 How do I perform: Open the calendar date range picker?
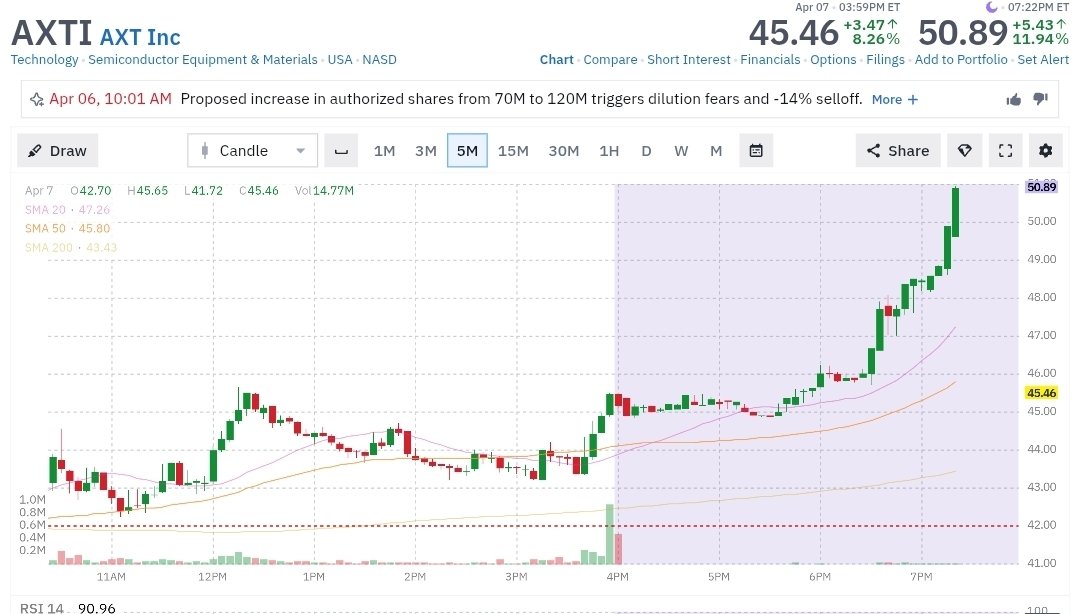756,151
